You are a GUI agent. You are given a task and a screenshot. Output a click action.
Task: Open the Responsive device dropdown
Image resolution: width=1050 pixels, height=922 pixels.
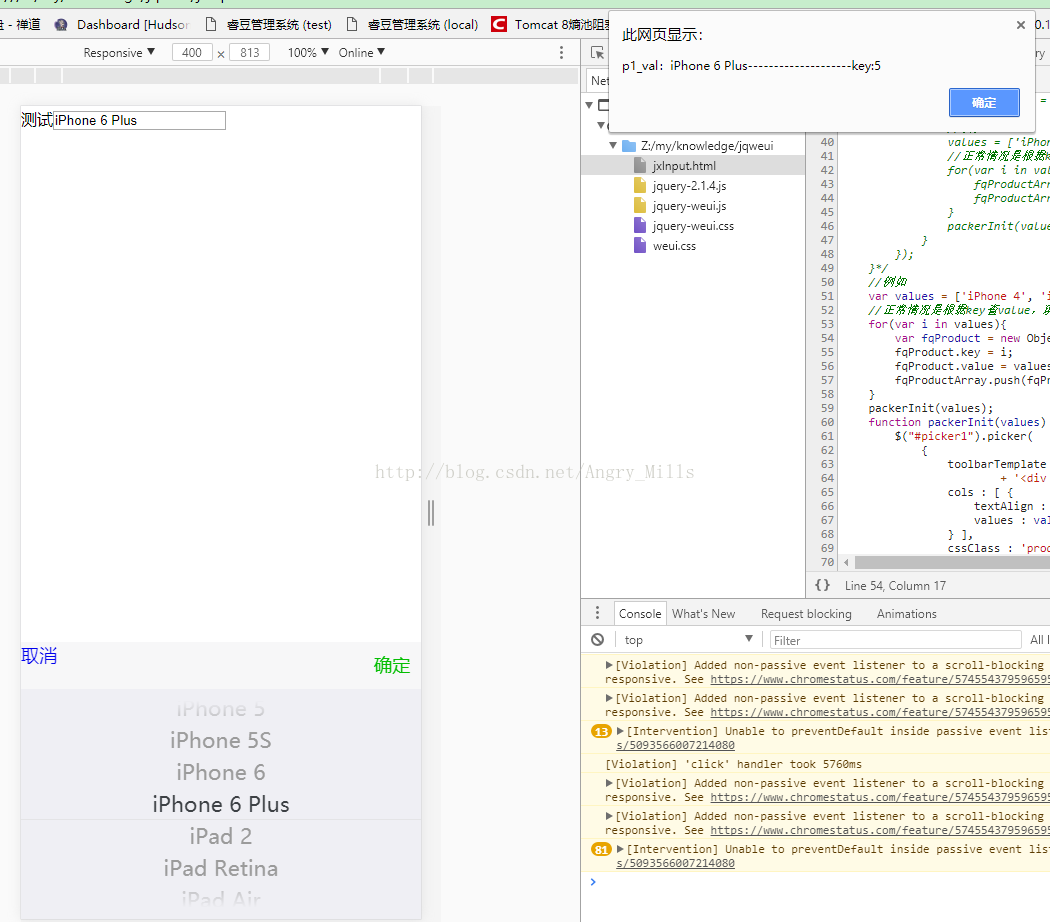coord(119,52)
